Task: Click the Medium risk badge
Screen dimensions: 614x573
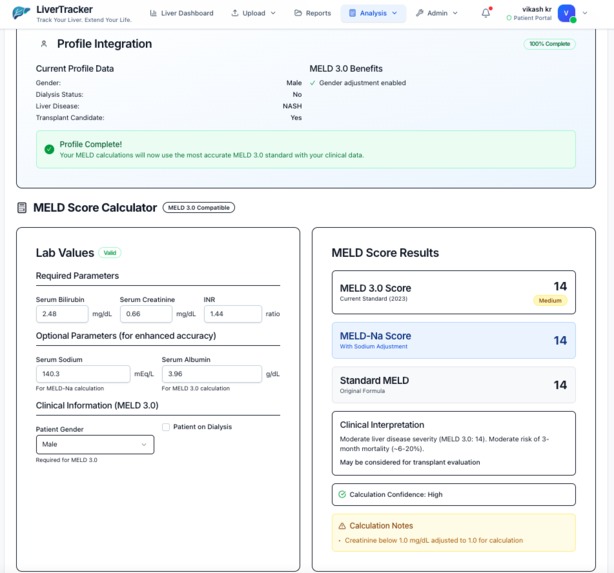Action: click(x=550, y=301)
